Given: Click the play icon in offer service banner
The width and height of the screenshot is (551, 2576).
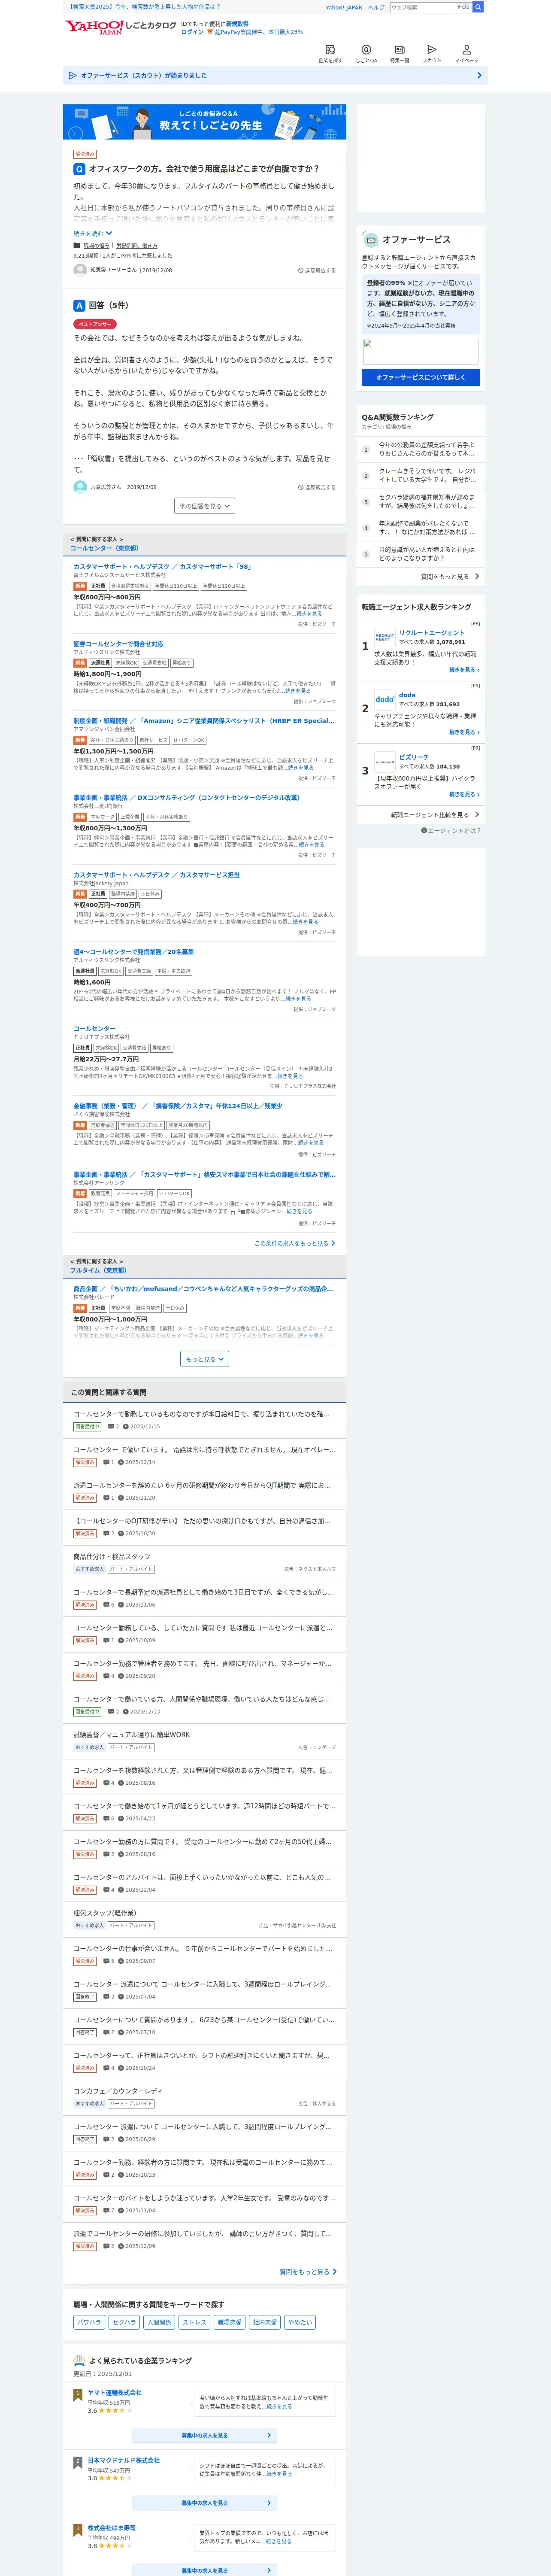Looking at the screenshot, I should (x=72, y=75).
